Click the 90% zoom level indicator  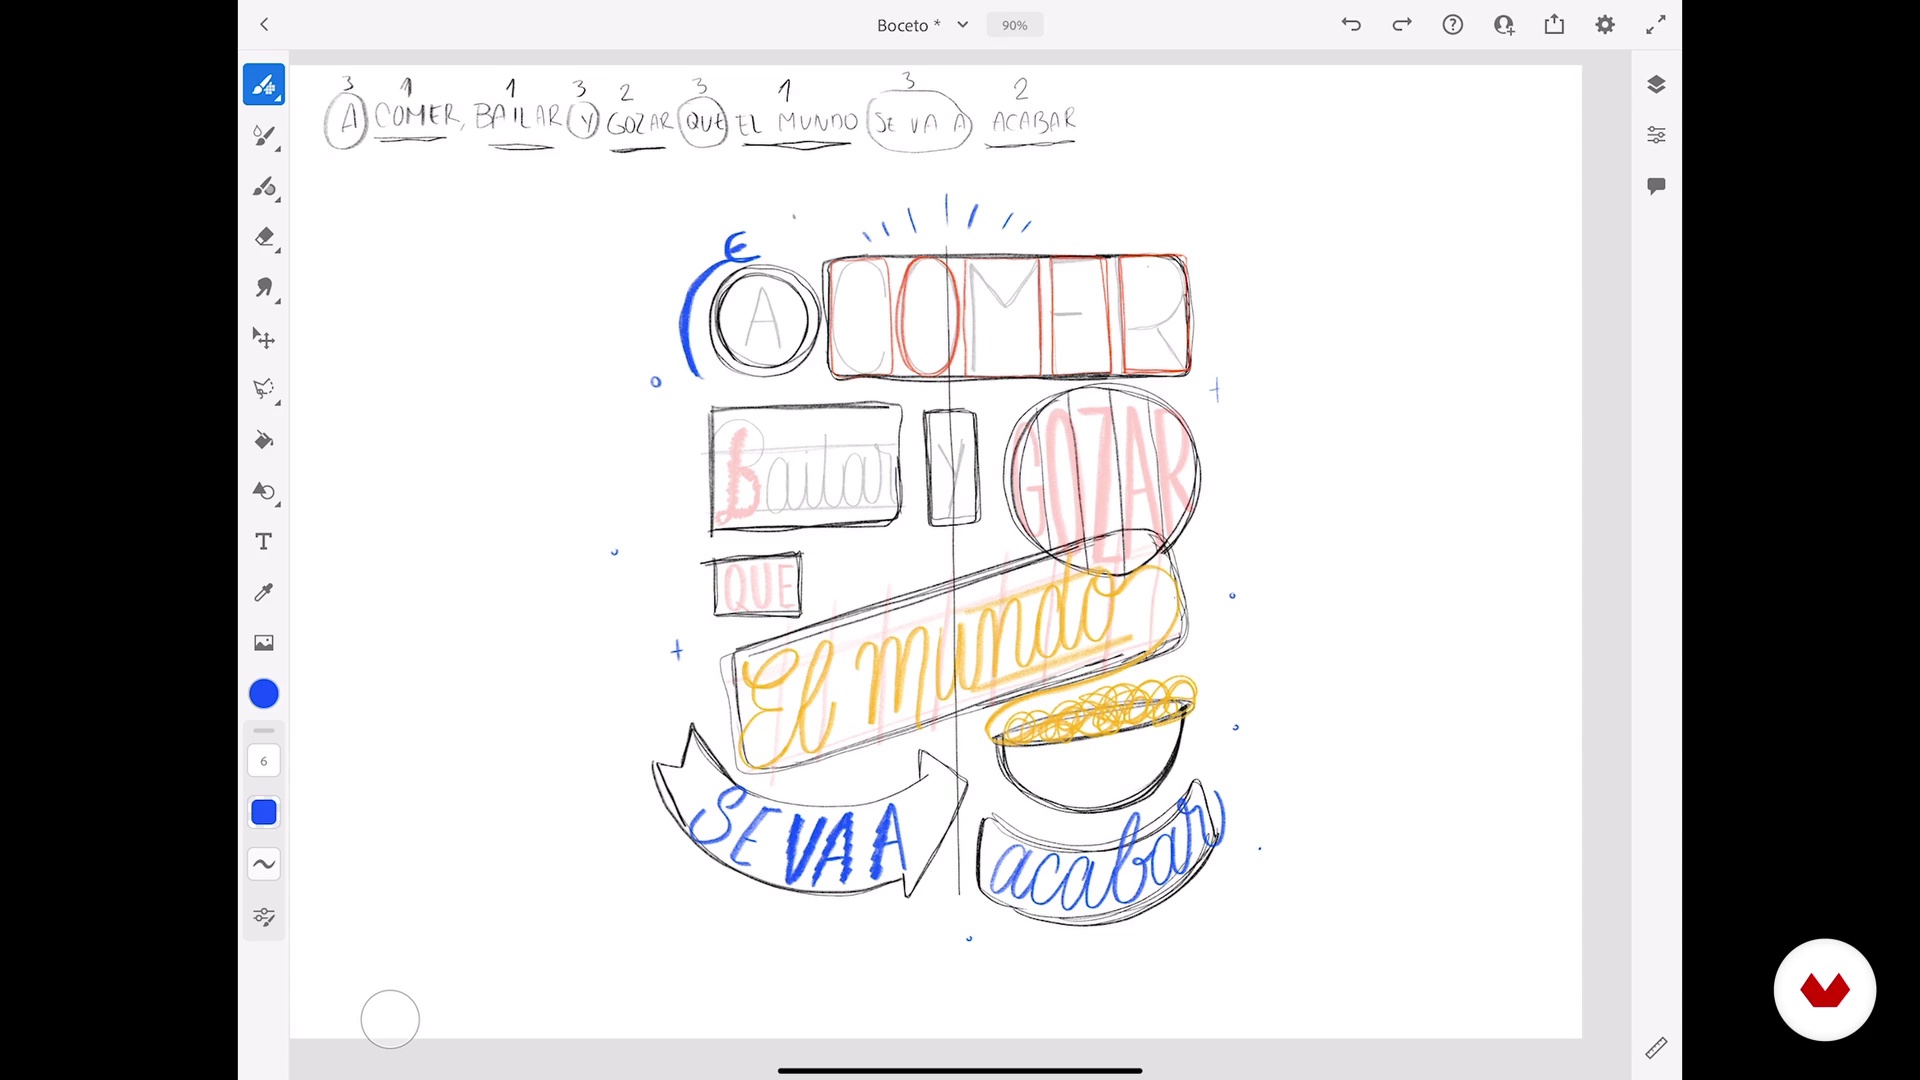[1014, 25]
